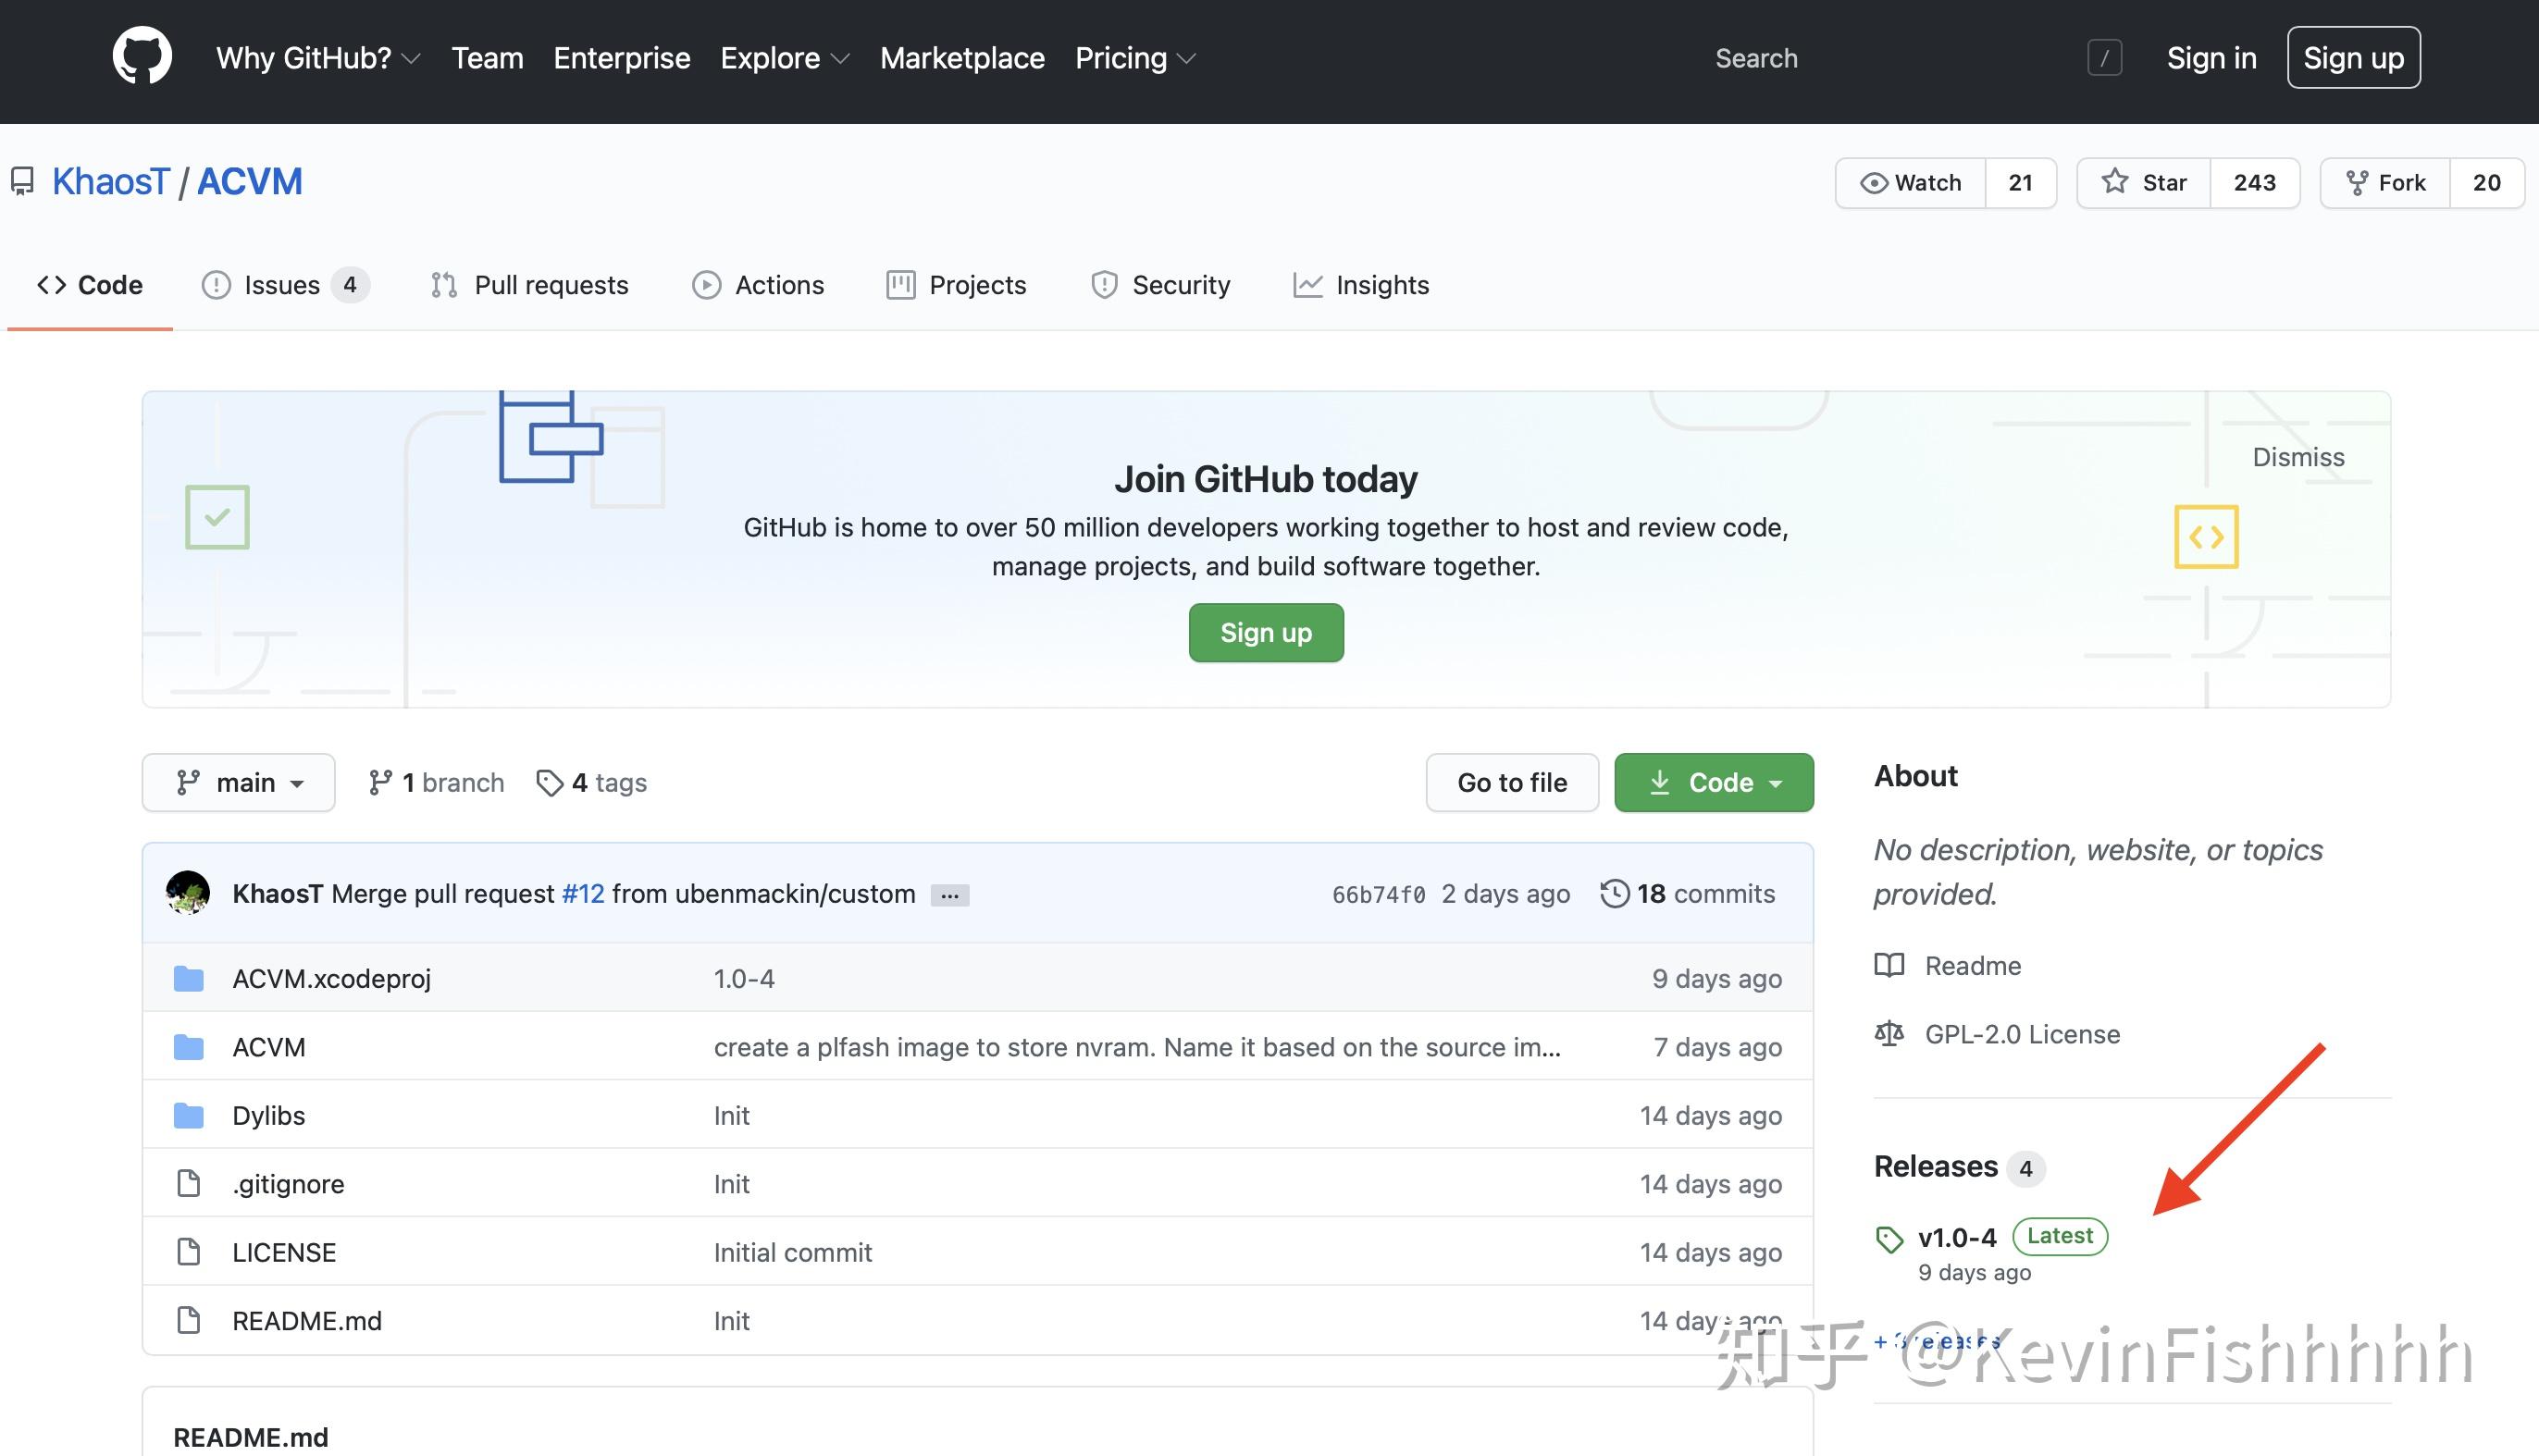Expand the commit message ellipsis button
This screenshot has width=2539, height=1456.
point(949,895)
